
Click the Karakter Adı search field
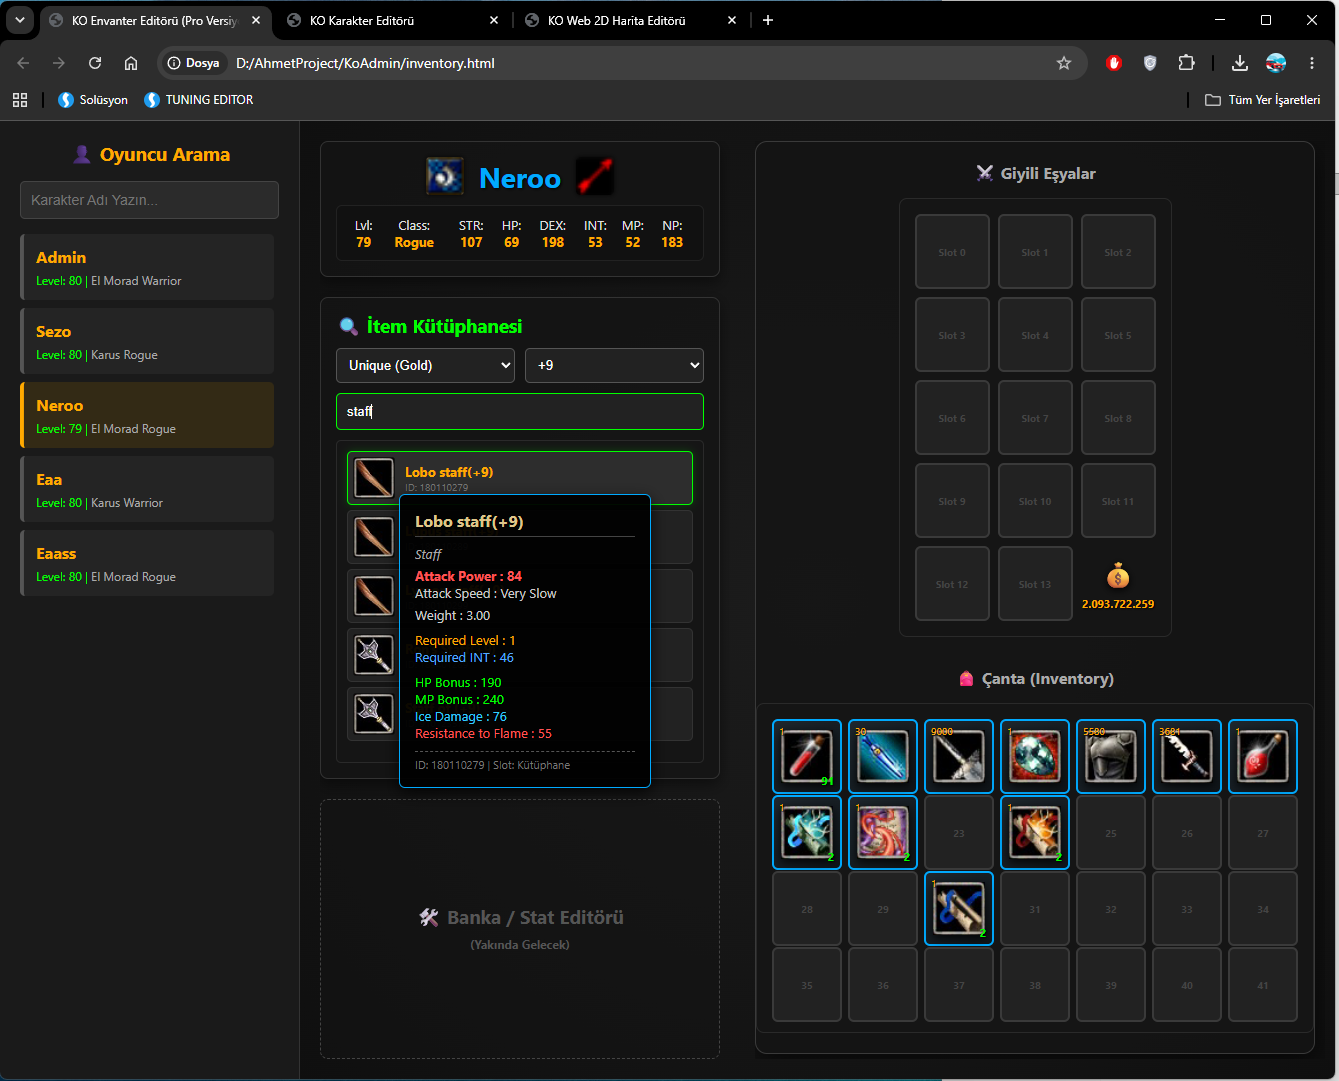coord(149,200)
